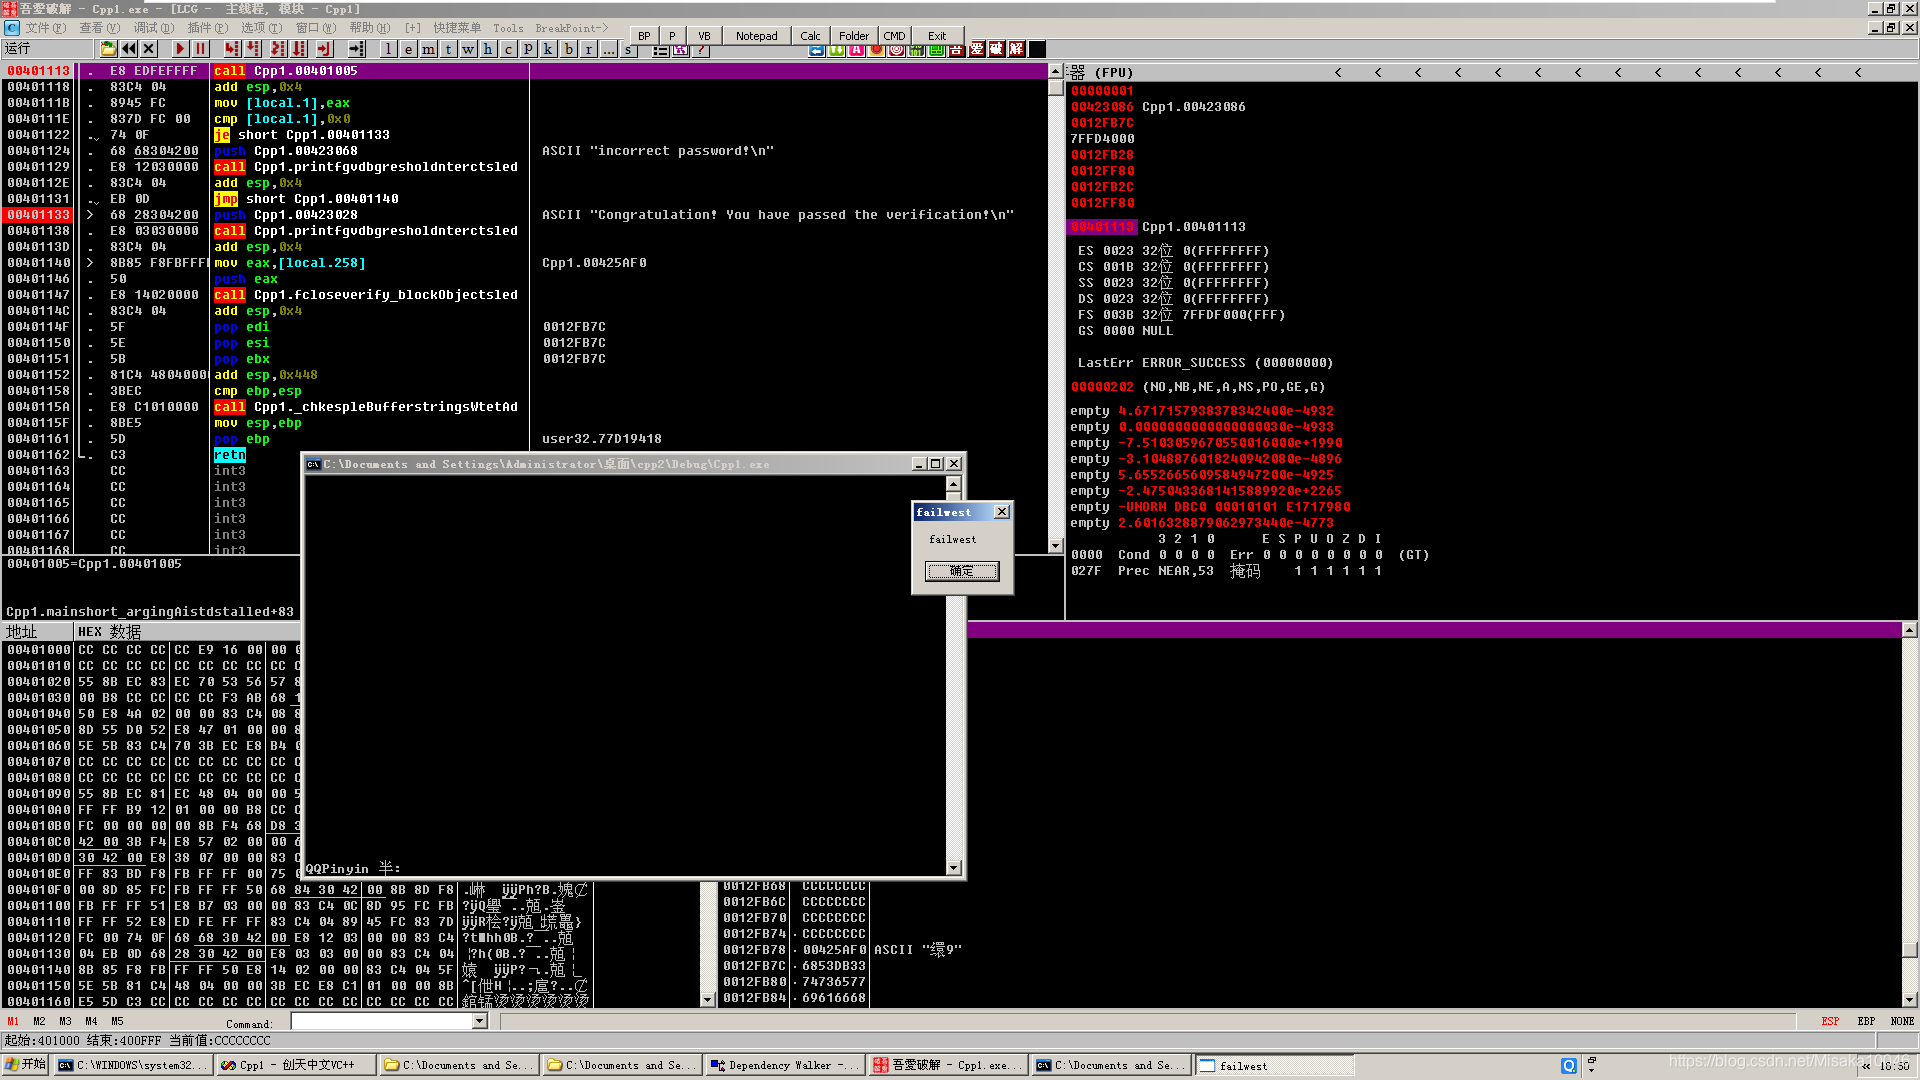
Task: Switch to Cpp1 创天中文VC++ taskbar item
Action: pyautogui.click(x=297, y=1065)
